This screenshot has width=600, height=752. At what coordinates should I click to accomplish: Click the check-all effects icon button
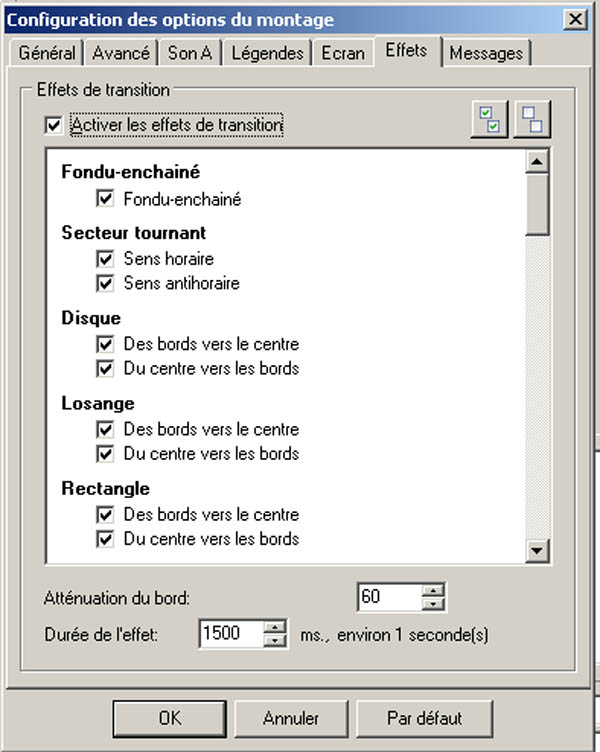pos(489,119)
